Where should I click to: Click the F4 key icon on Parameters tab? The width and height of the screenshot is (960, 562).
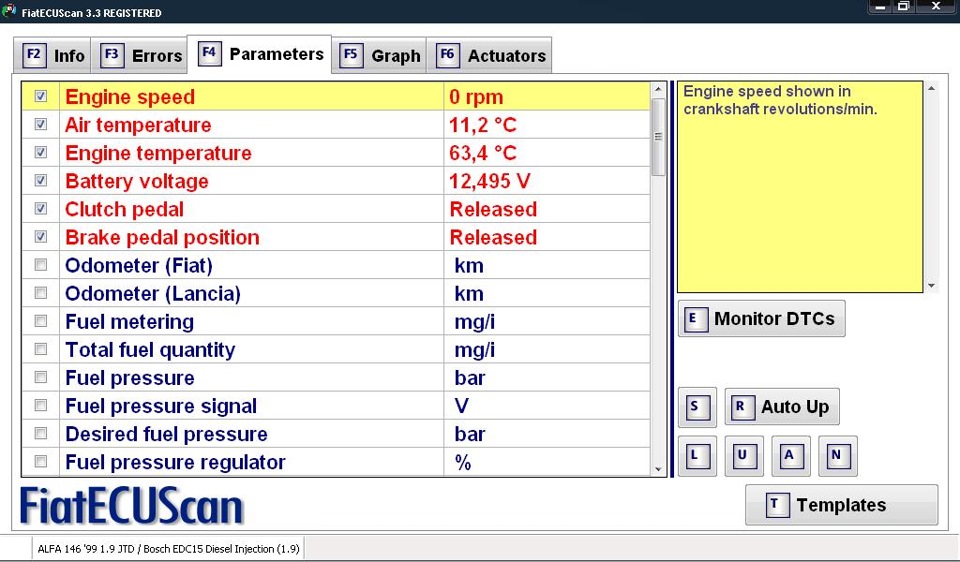(209, 53)
